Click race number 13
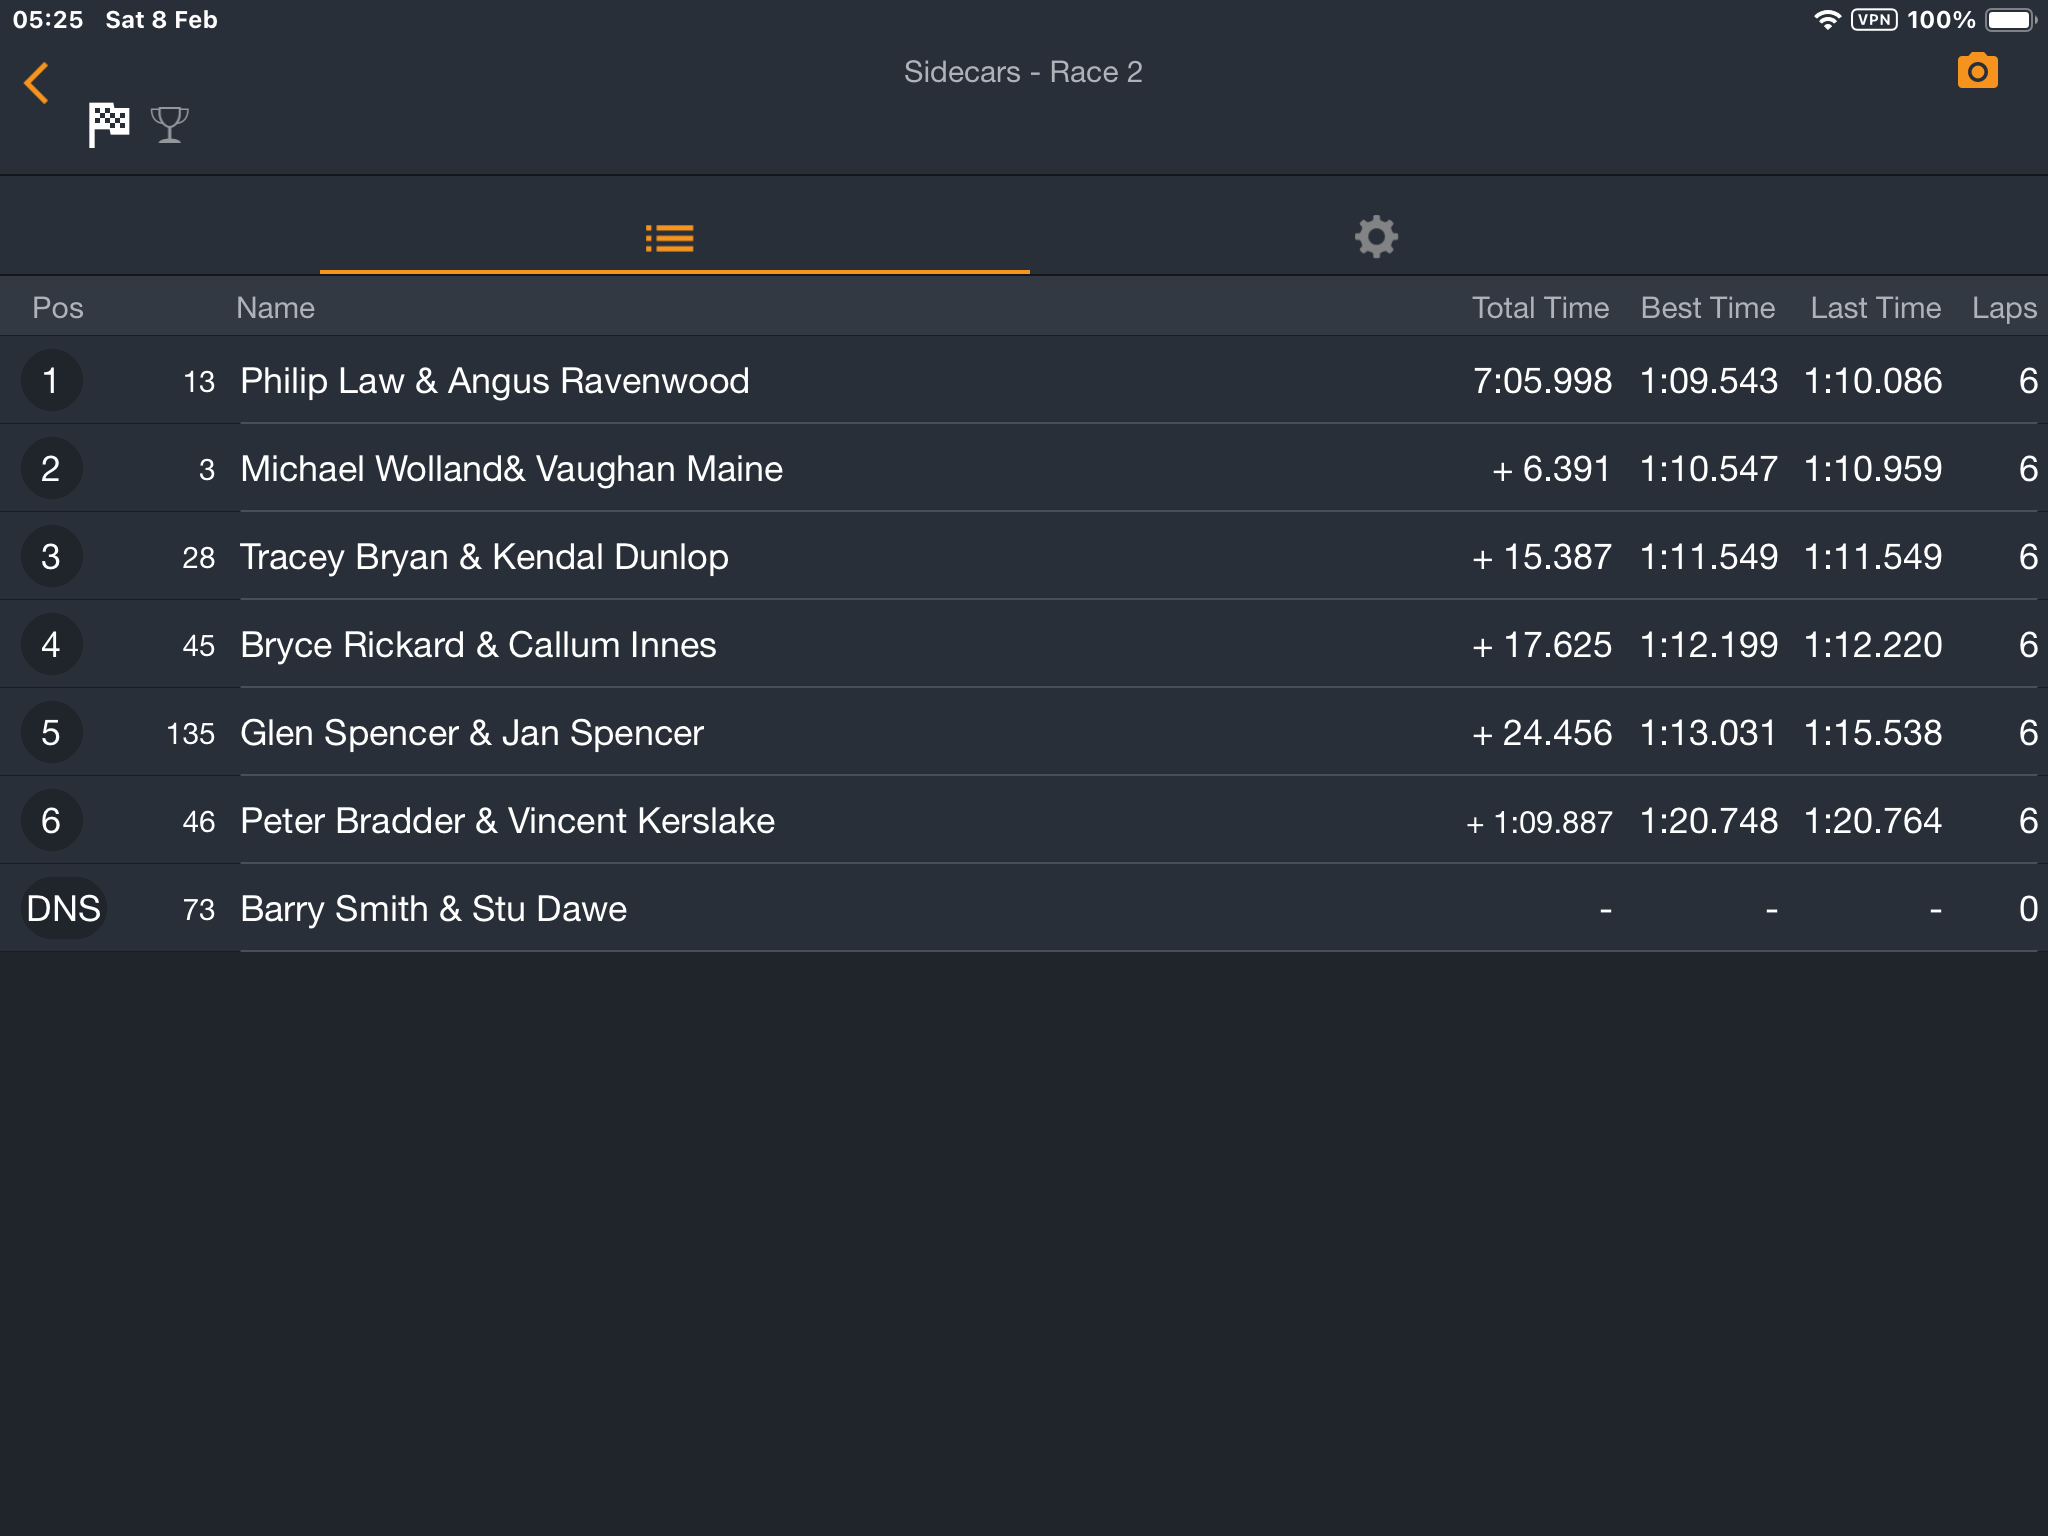Image resolution: width=2048 pixels, height=1536 pixels. click(x=199, y=382)
